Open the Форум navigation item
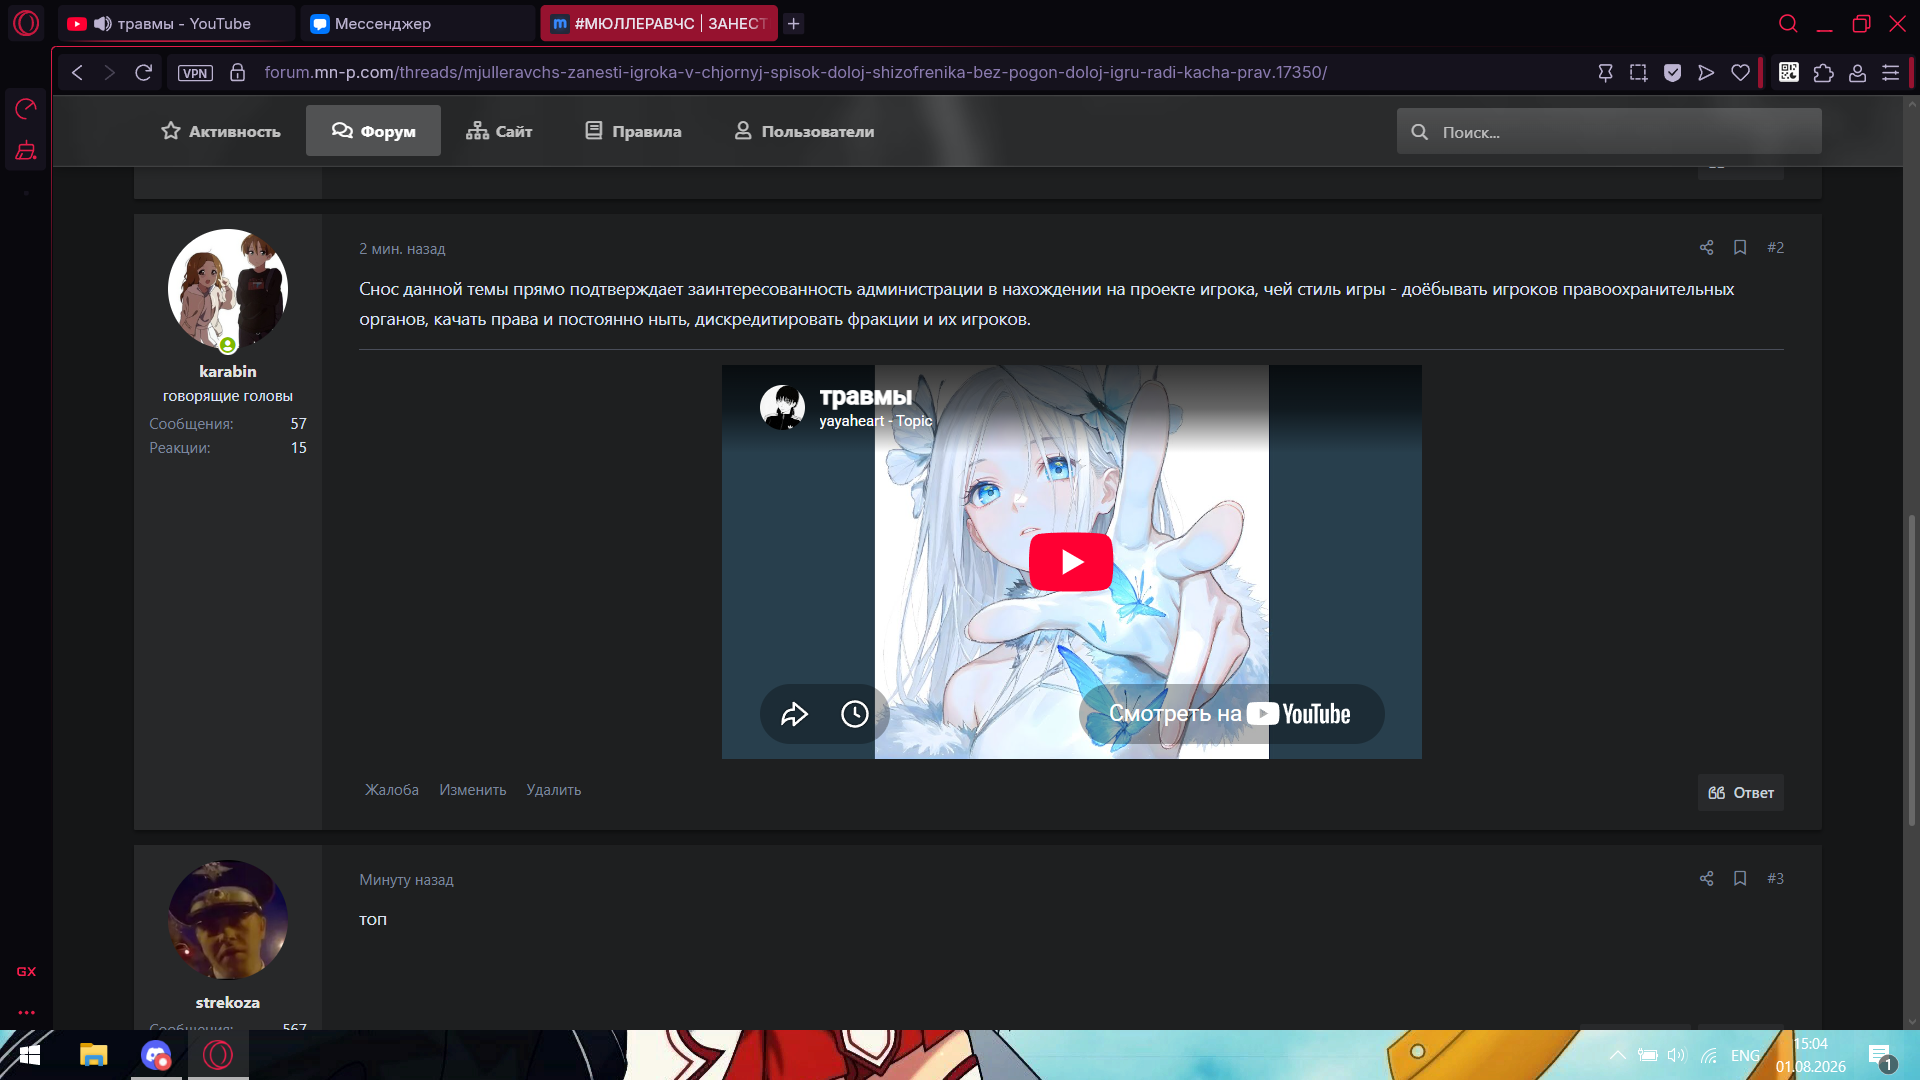The image size is (1920, 1080). pos(373,131)
